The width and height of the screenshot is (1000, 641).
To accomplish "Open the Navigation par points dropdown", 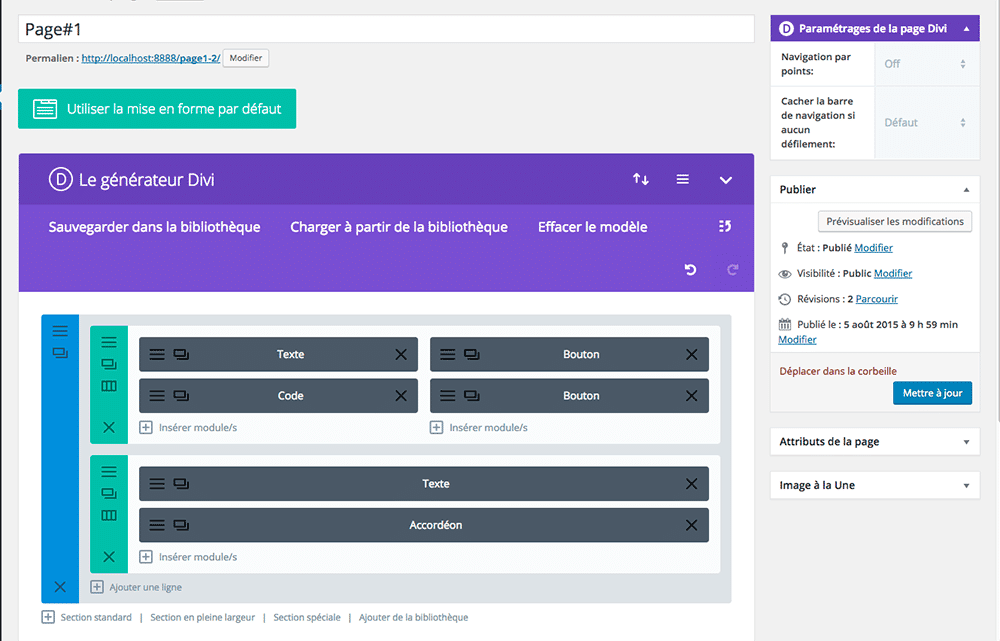I will [x=925, y=64].
